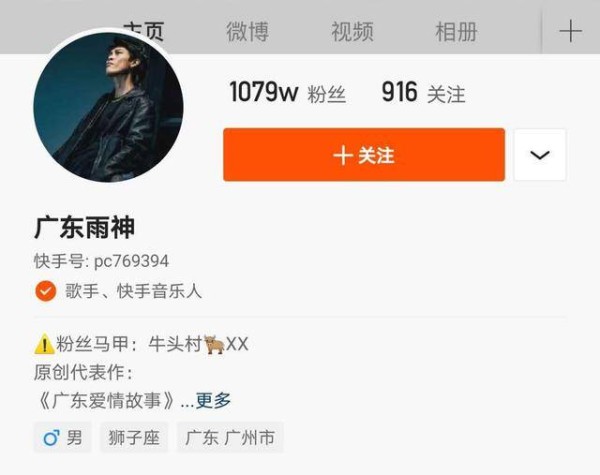Switch to the 视频 tab
Screen dimensions: 600x475
[x=352, y=31]
